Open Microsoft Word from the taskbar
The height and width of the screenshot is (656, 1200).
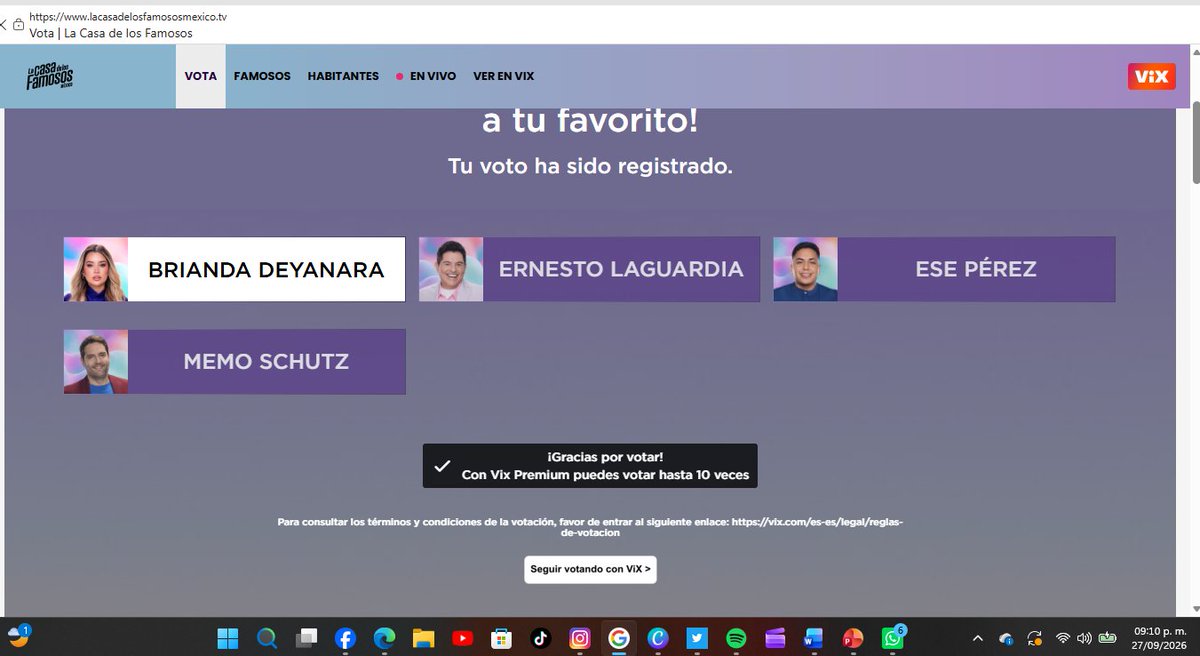pos(813,638)
